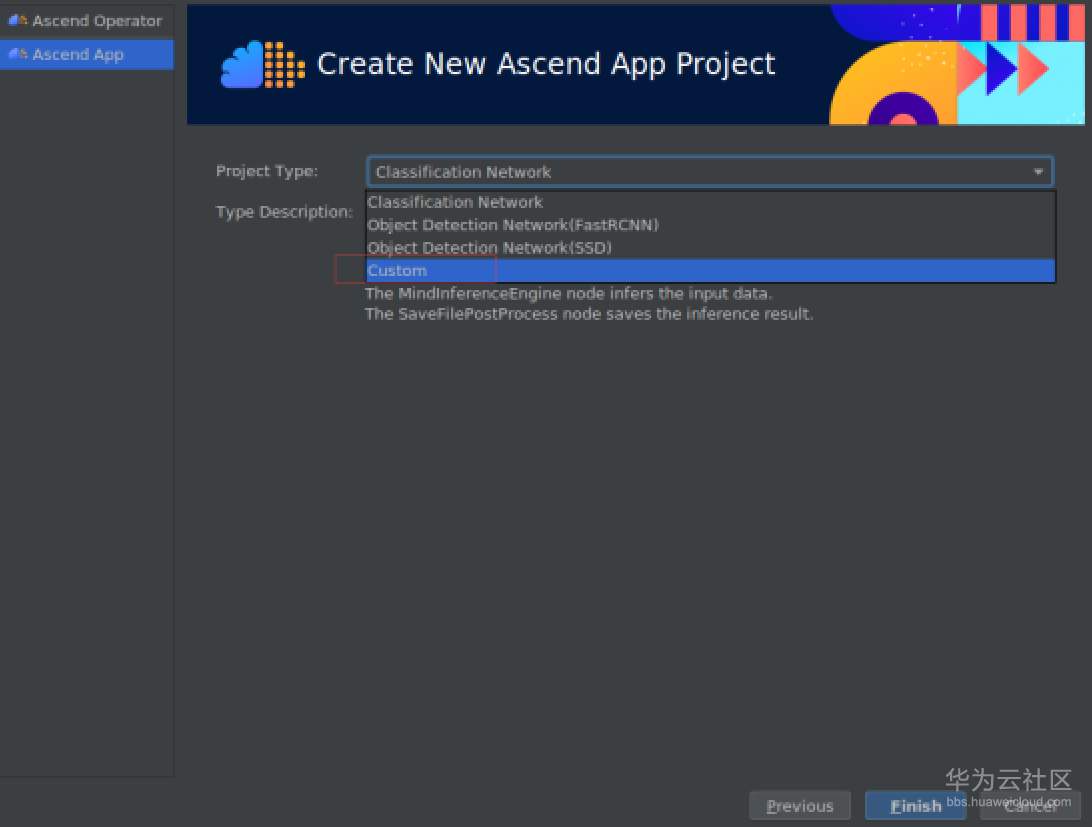Click the Project Type dropdown arrow

coord(1038,172)
